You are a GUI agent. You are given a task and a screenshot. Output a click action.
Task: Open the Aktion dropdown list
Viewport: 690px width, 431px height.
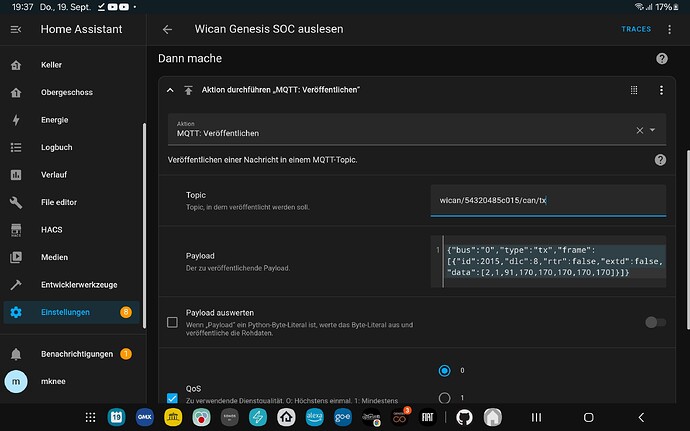pos(653,130)
